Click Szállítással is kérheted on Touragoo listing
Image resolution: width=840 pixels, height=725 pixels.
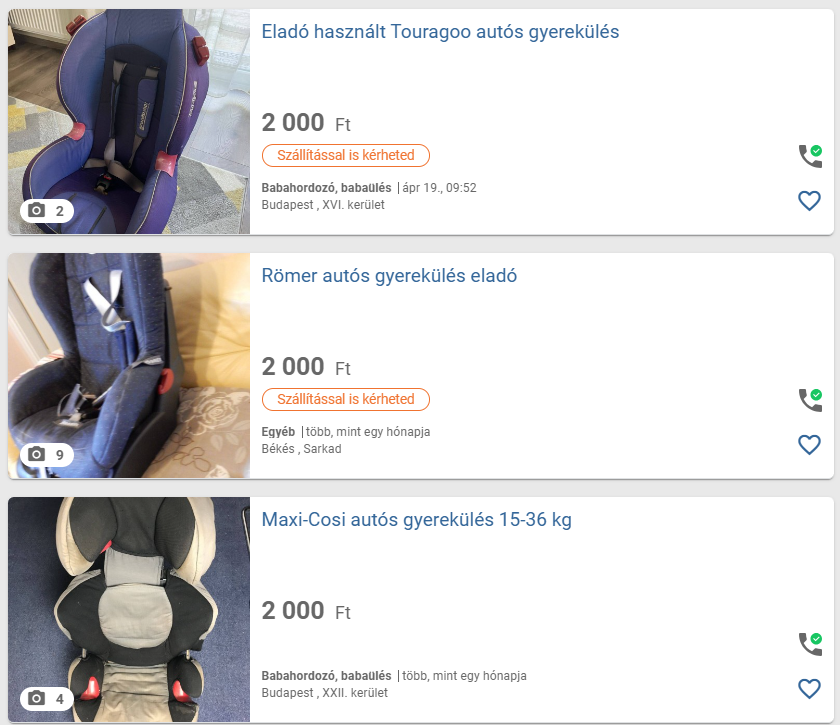(346, 155)
